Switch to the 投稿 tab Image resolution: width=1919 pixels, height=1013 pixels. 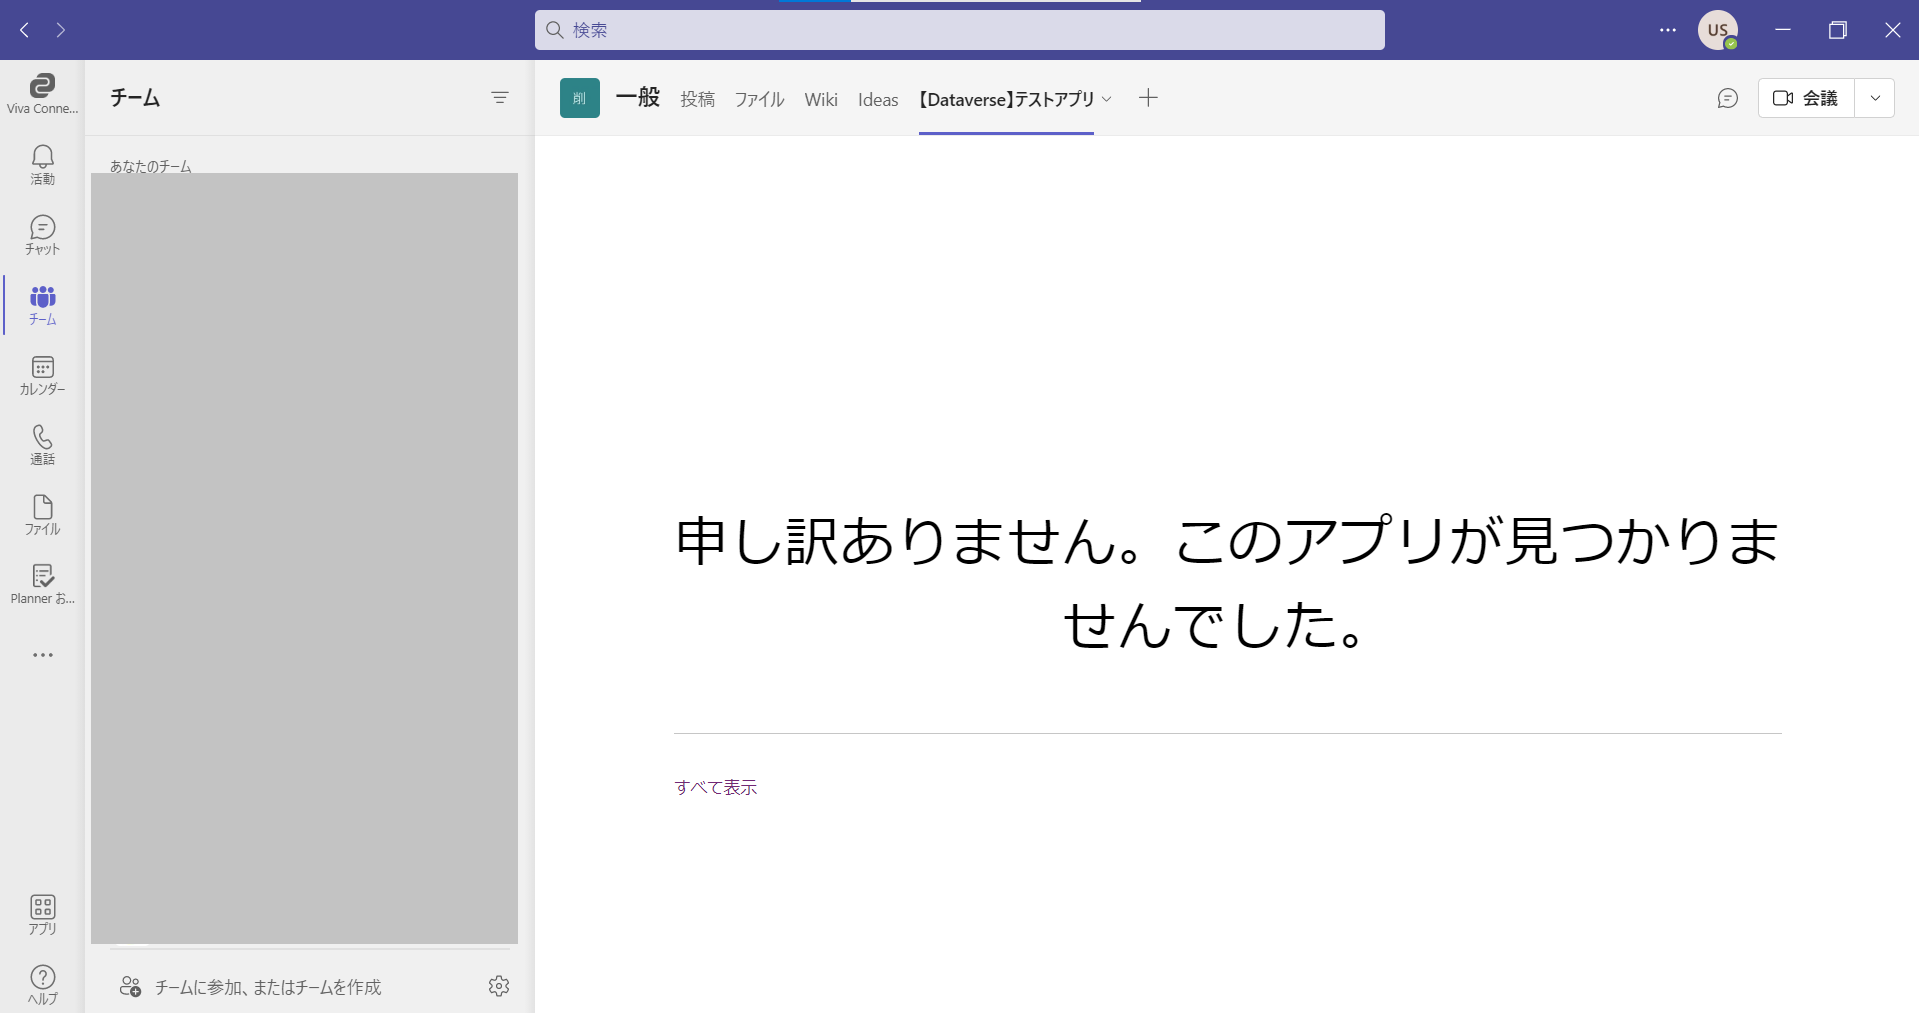[x=697, y=99]
